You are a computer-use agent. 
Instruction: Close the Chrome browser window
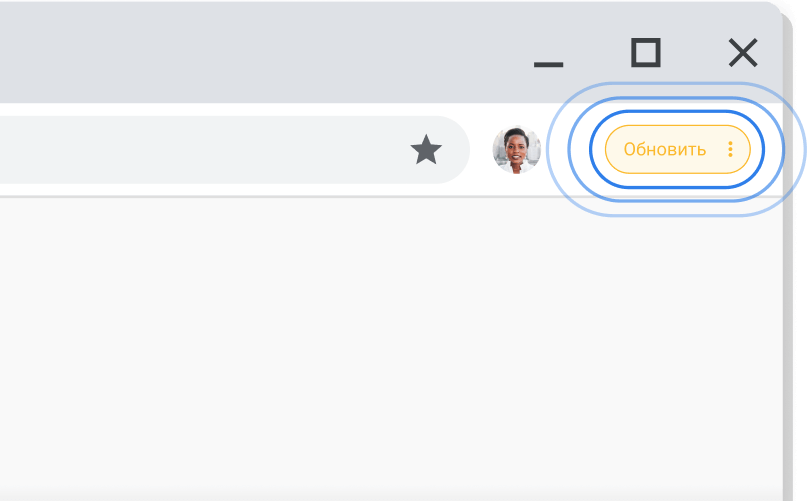click(x=743, y=52)
